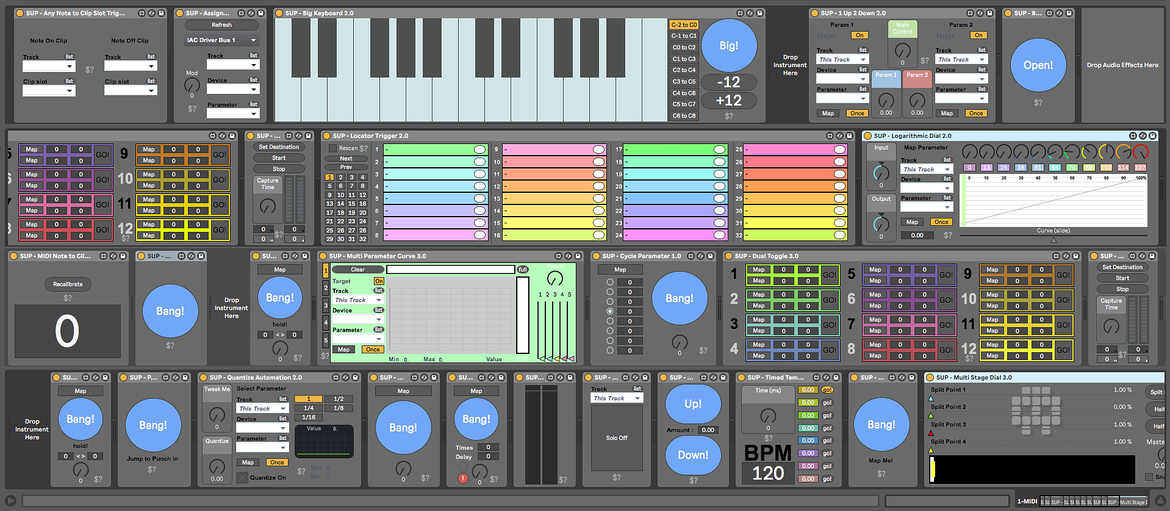Viewport: 1170px width, 511px height.
Task: Click the +12 octave button
Action: click(x=729, y=100)
